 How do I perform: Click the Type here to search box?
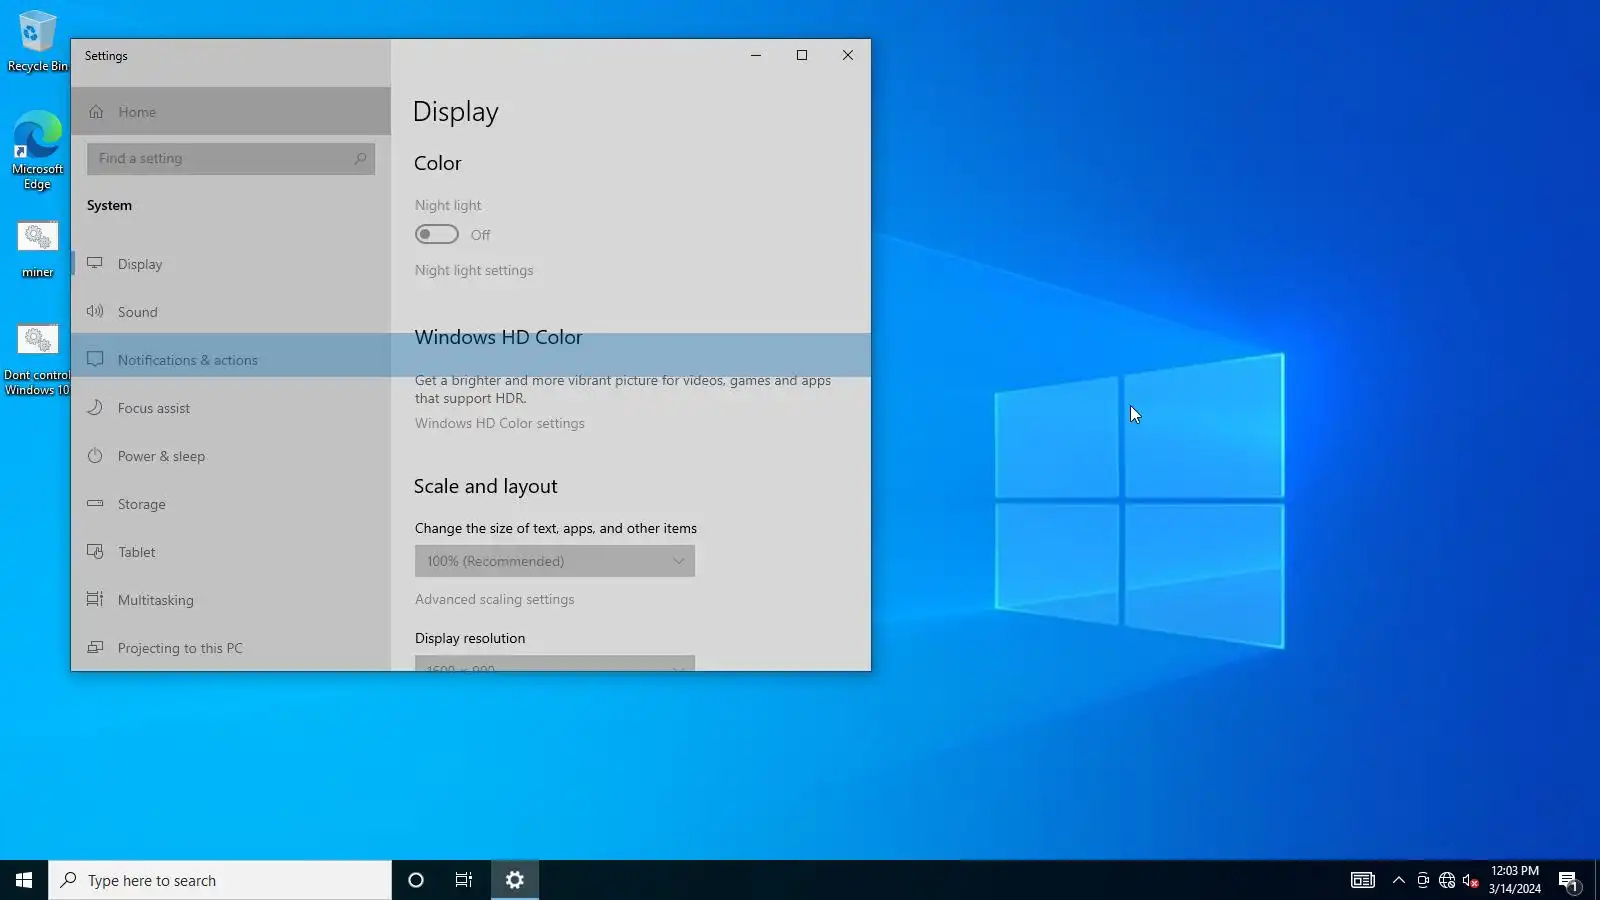(220, 880)
